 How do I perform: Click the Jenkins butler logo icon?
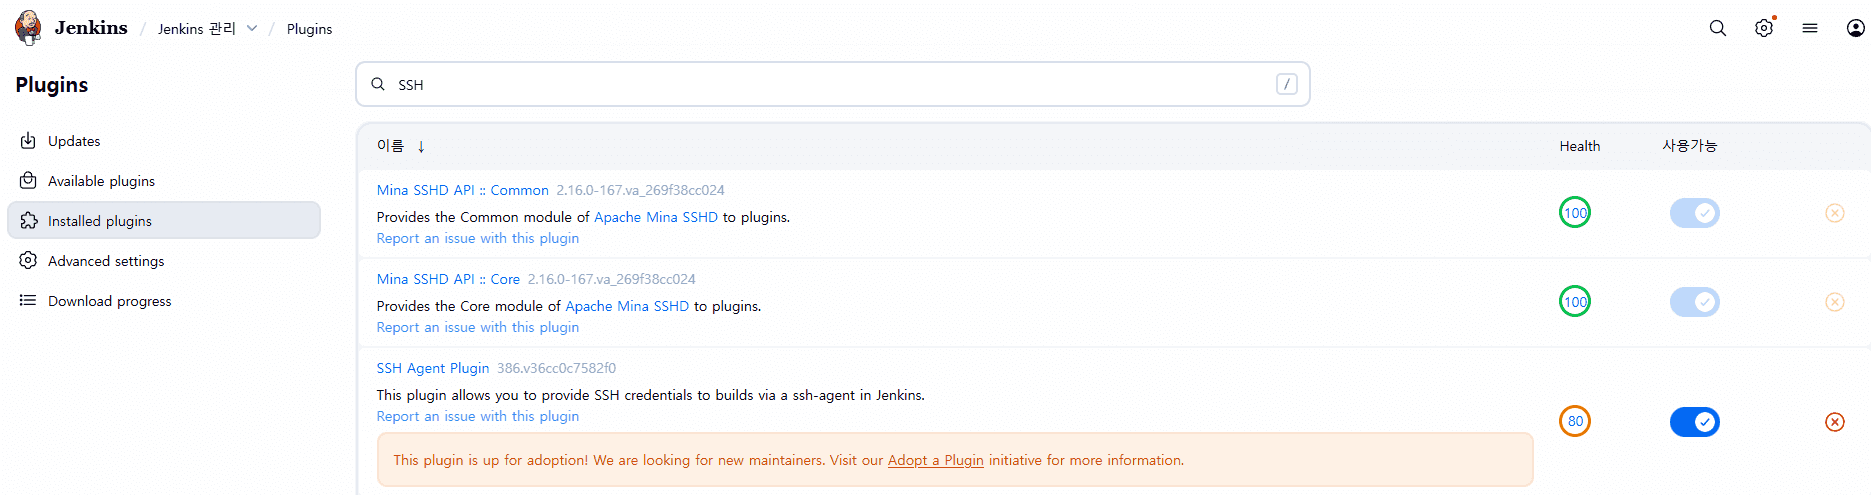28,28
